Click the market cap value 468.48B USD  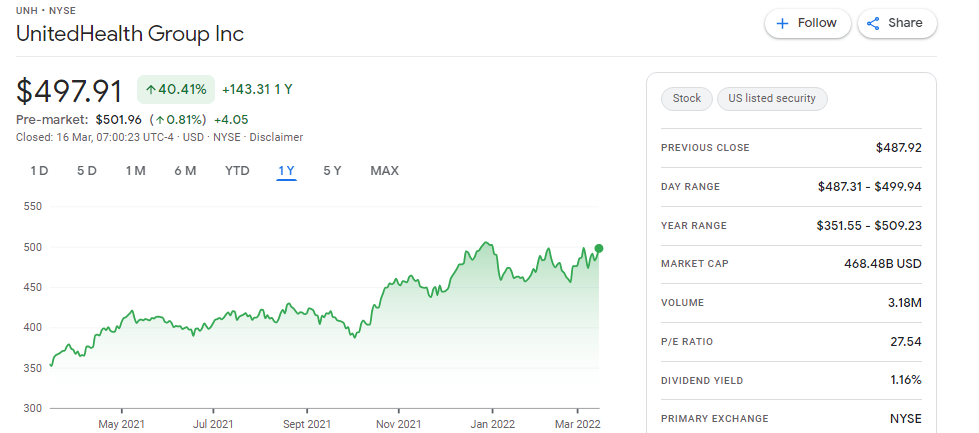883,264
